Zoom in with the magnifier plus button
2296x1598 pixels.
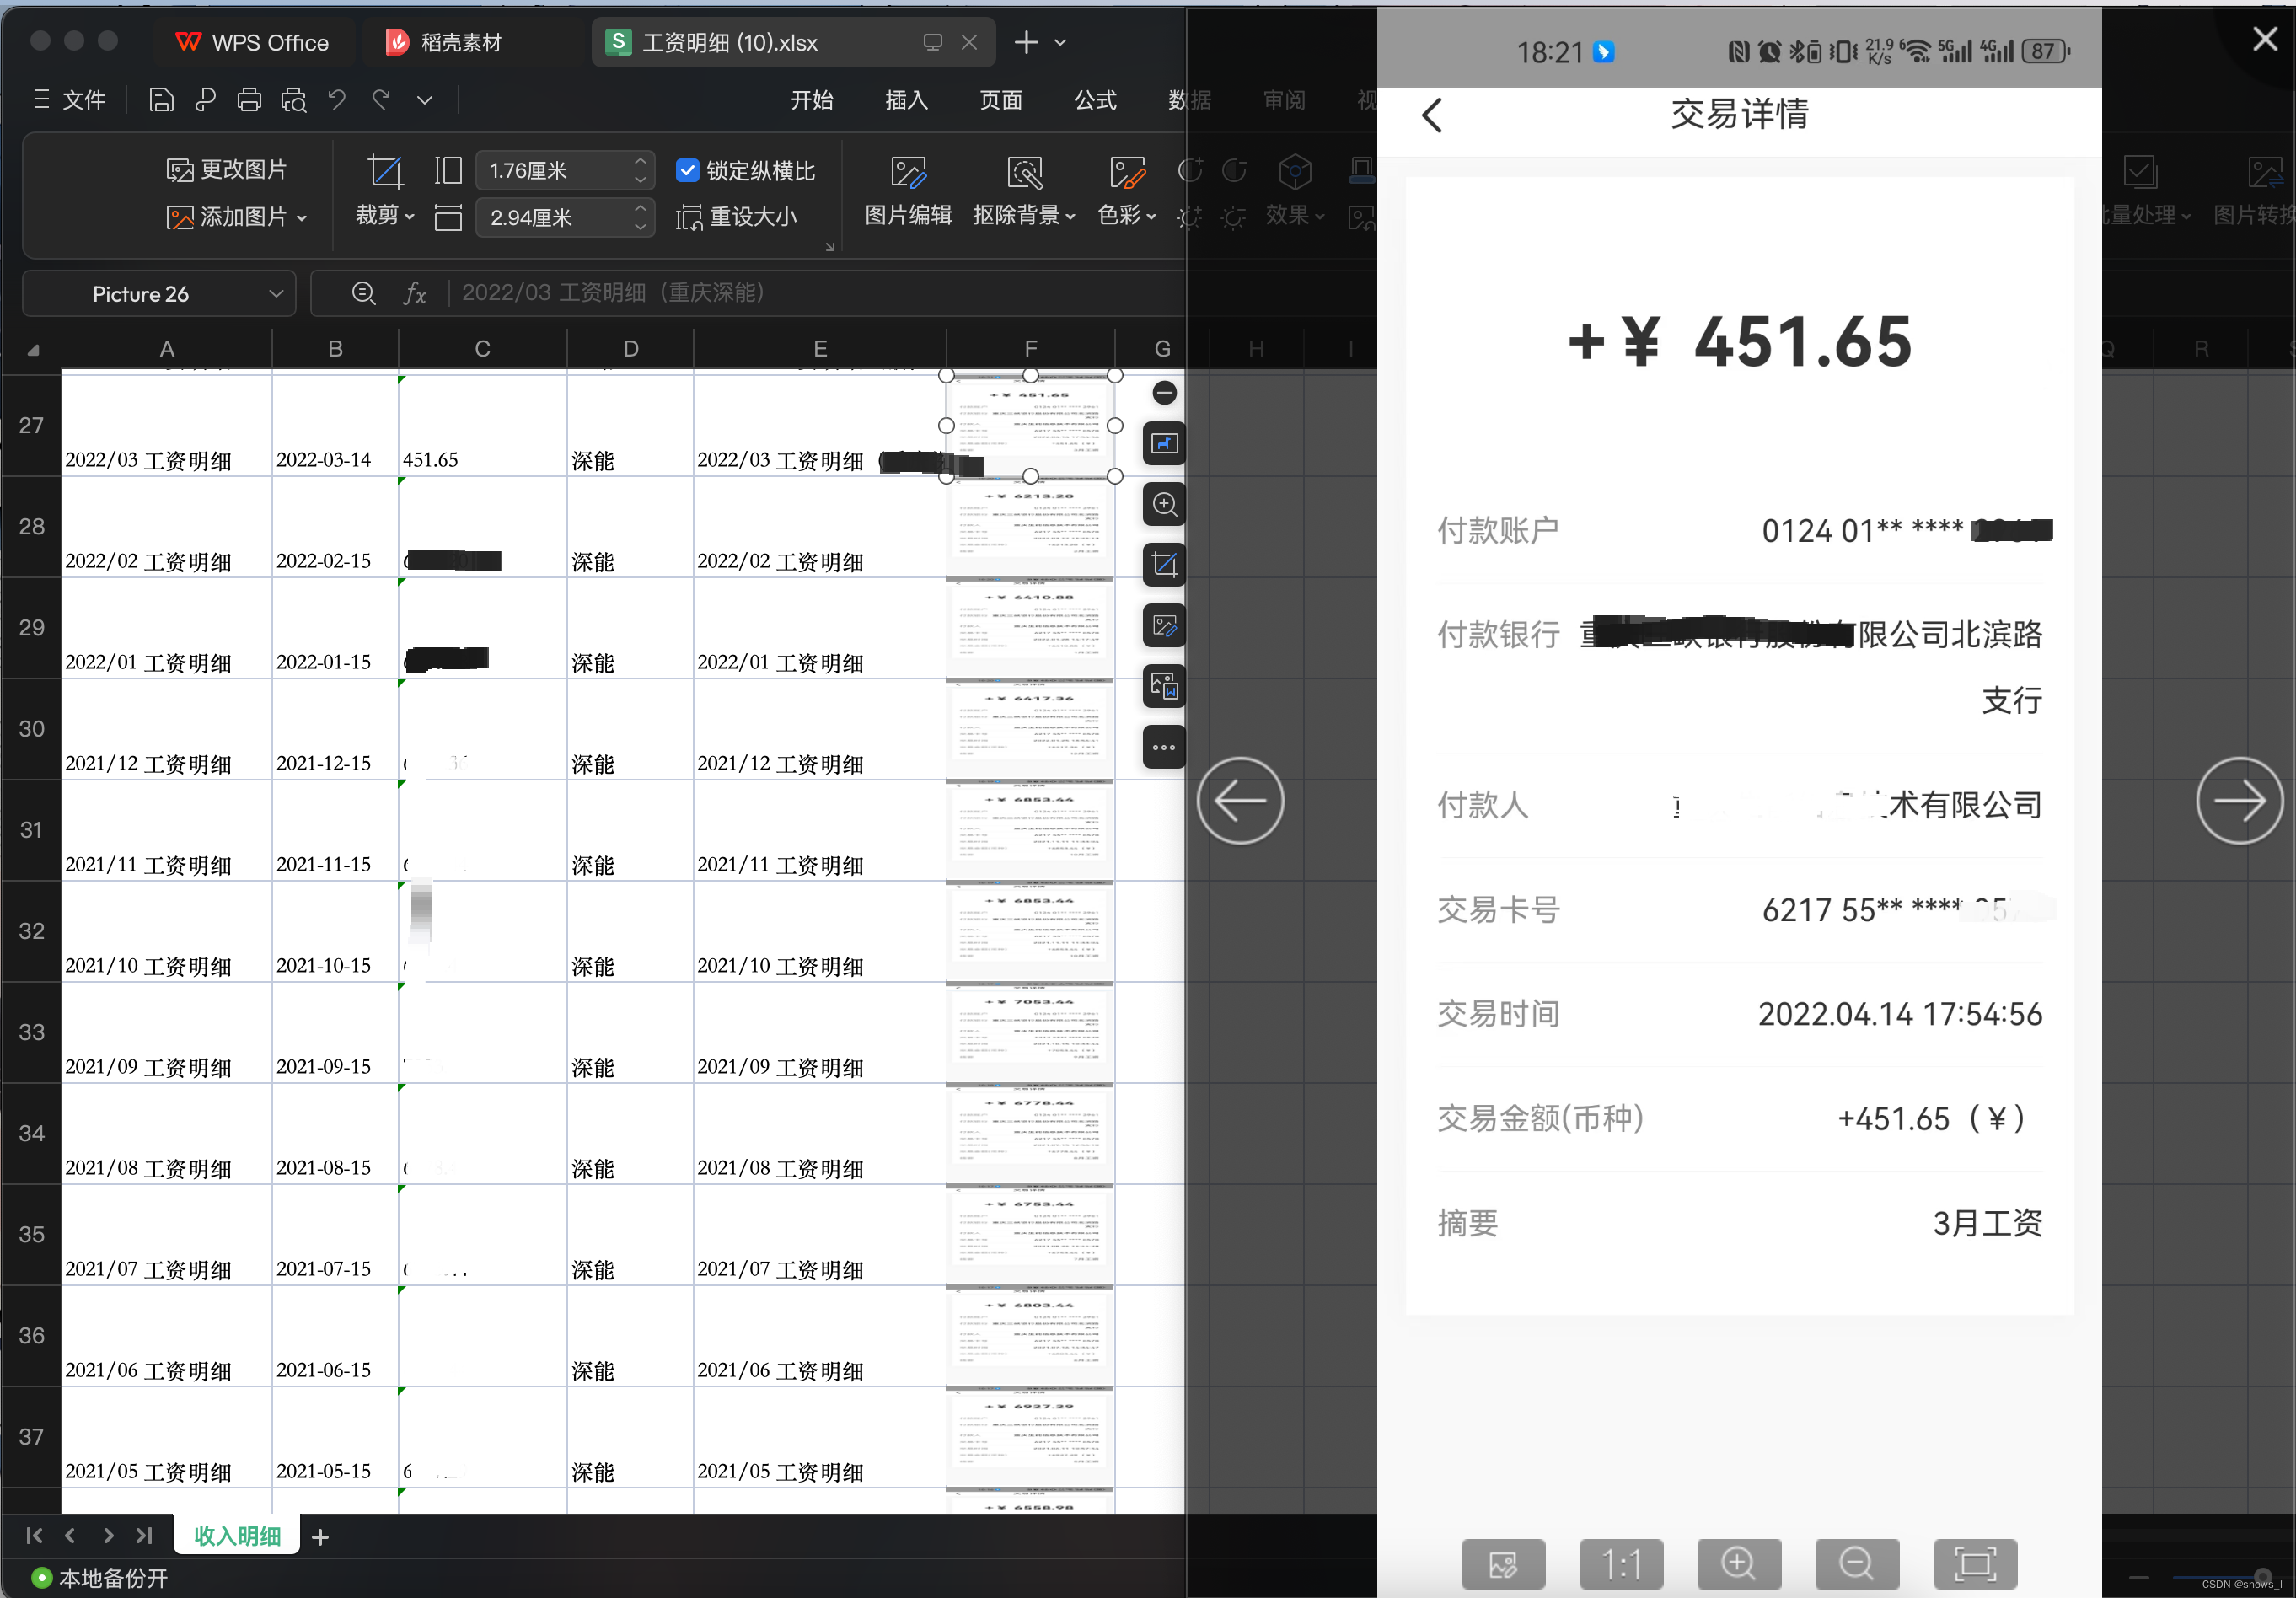pos(1738,1563)
